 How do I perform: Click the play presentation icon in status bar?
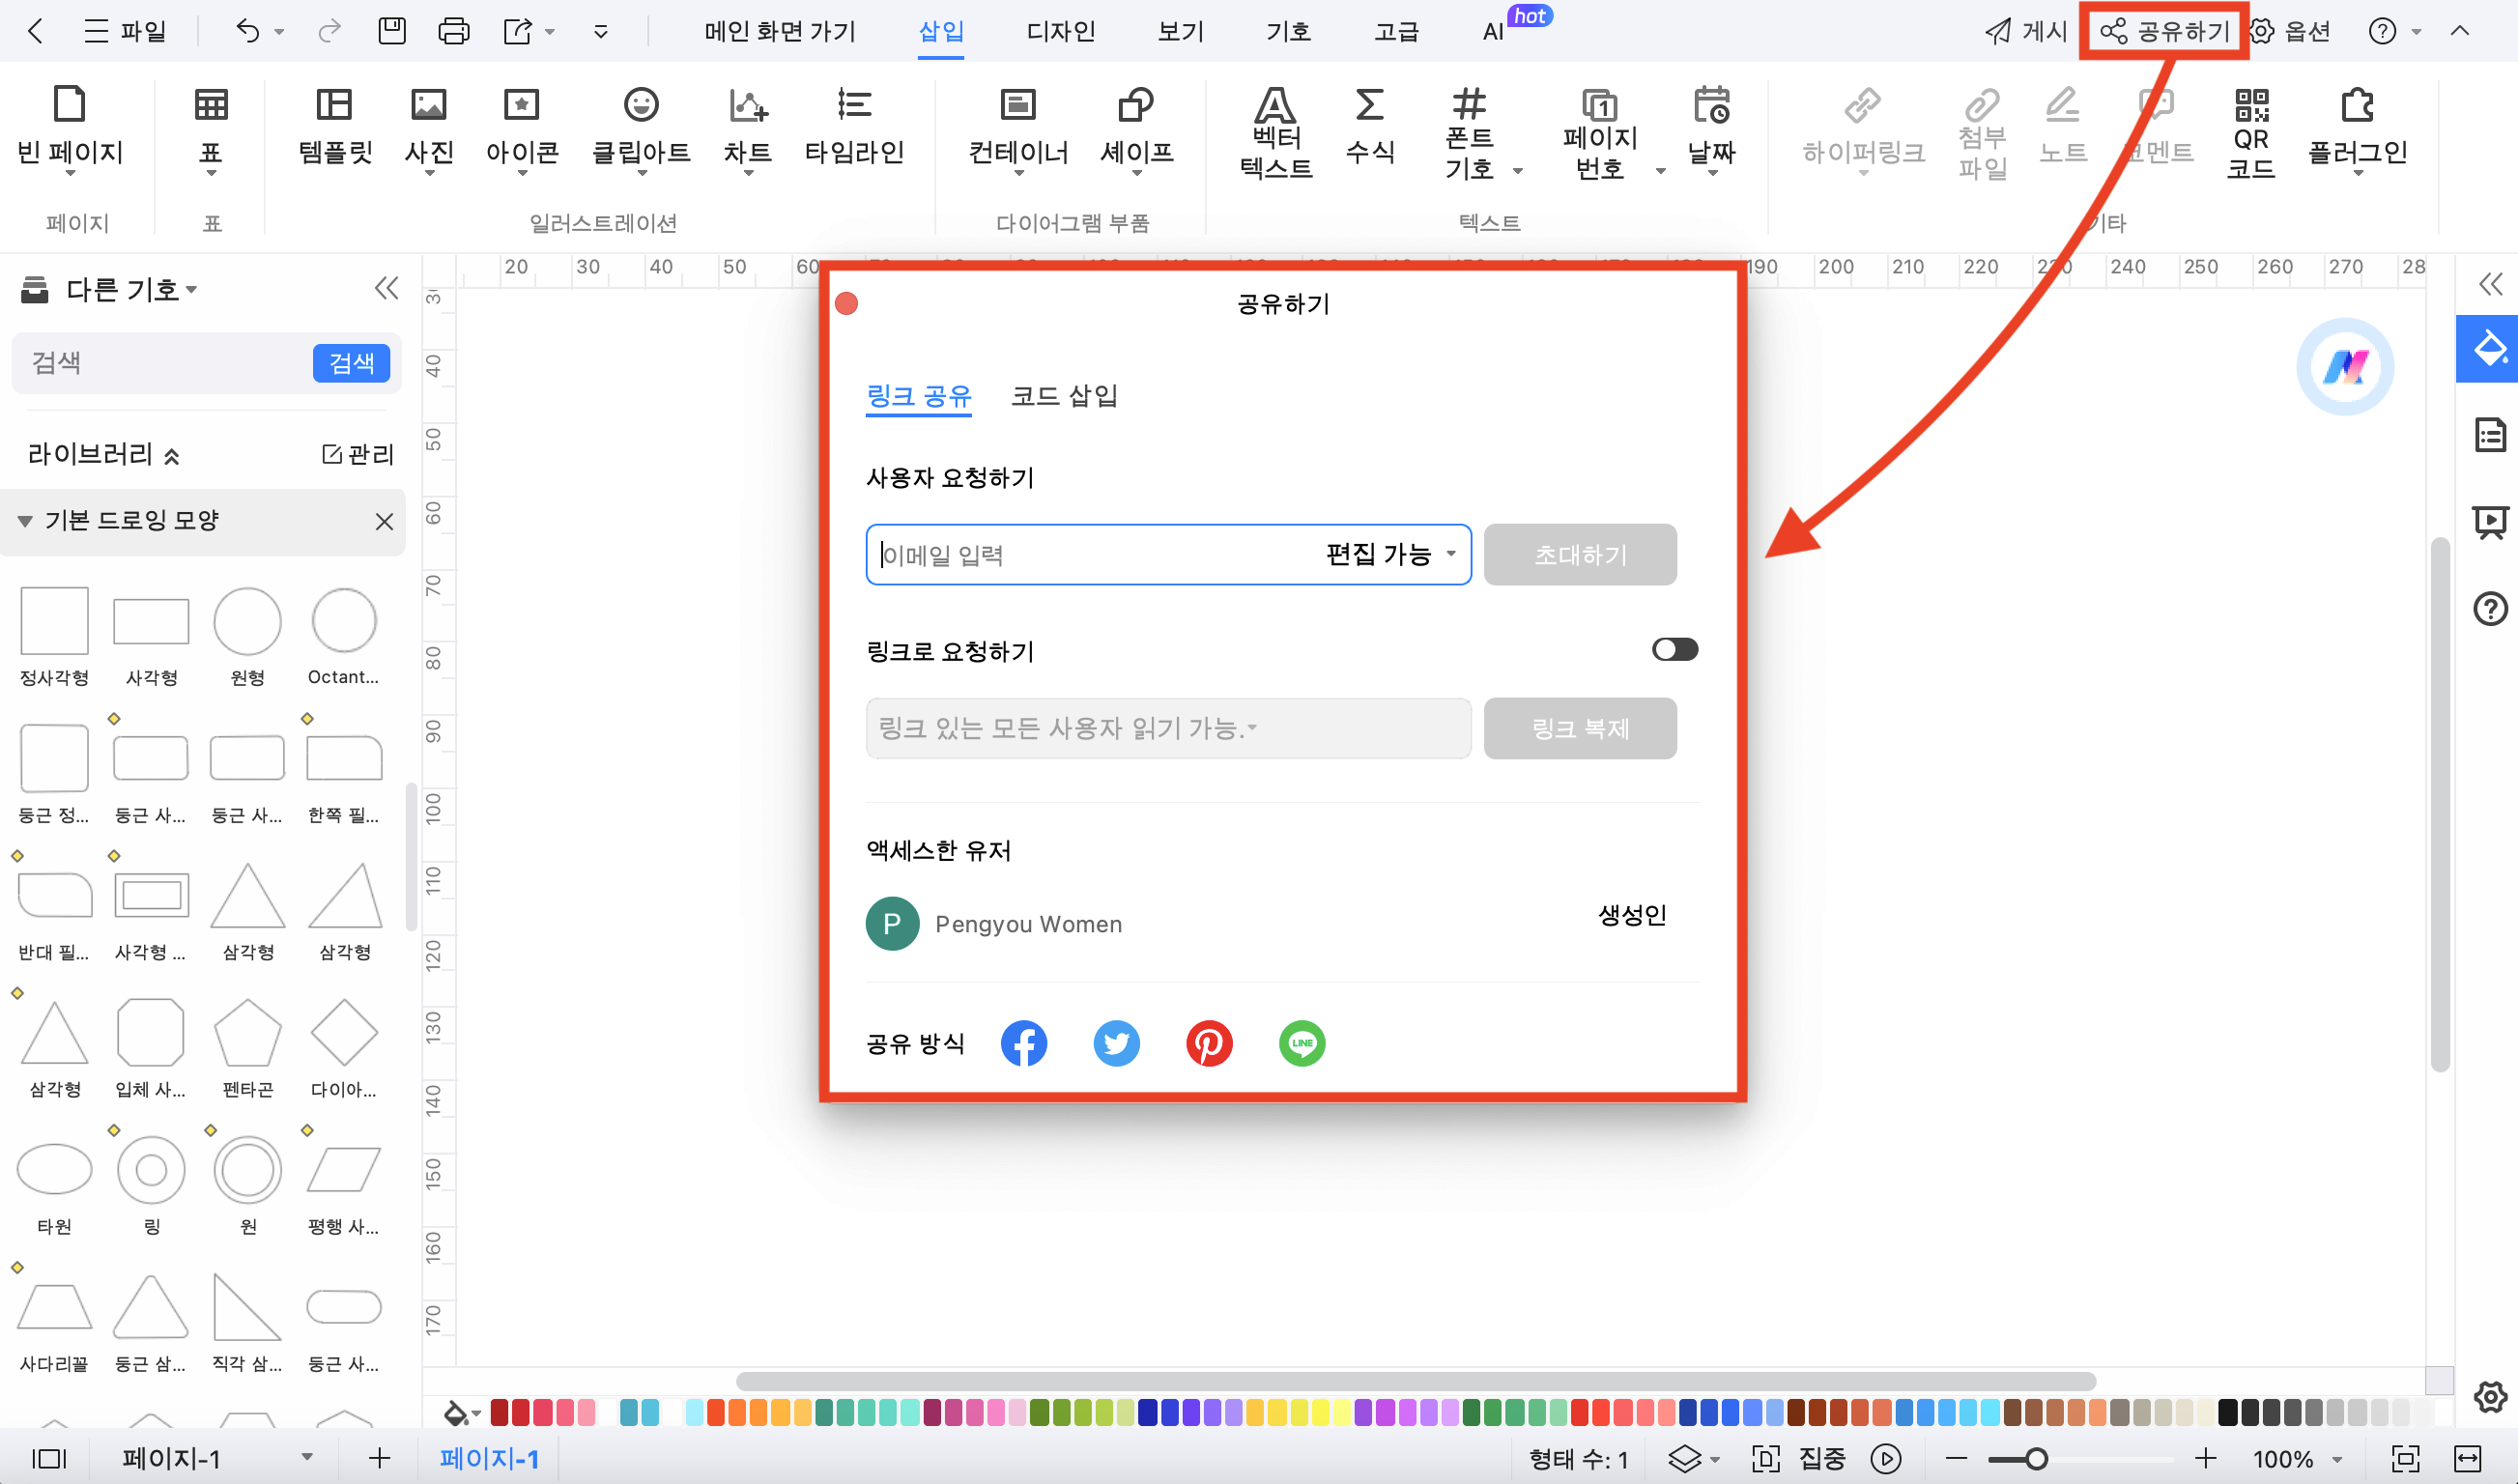1886,1459
